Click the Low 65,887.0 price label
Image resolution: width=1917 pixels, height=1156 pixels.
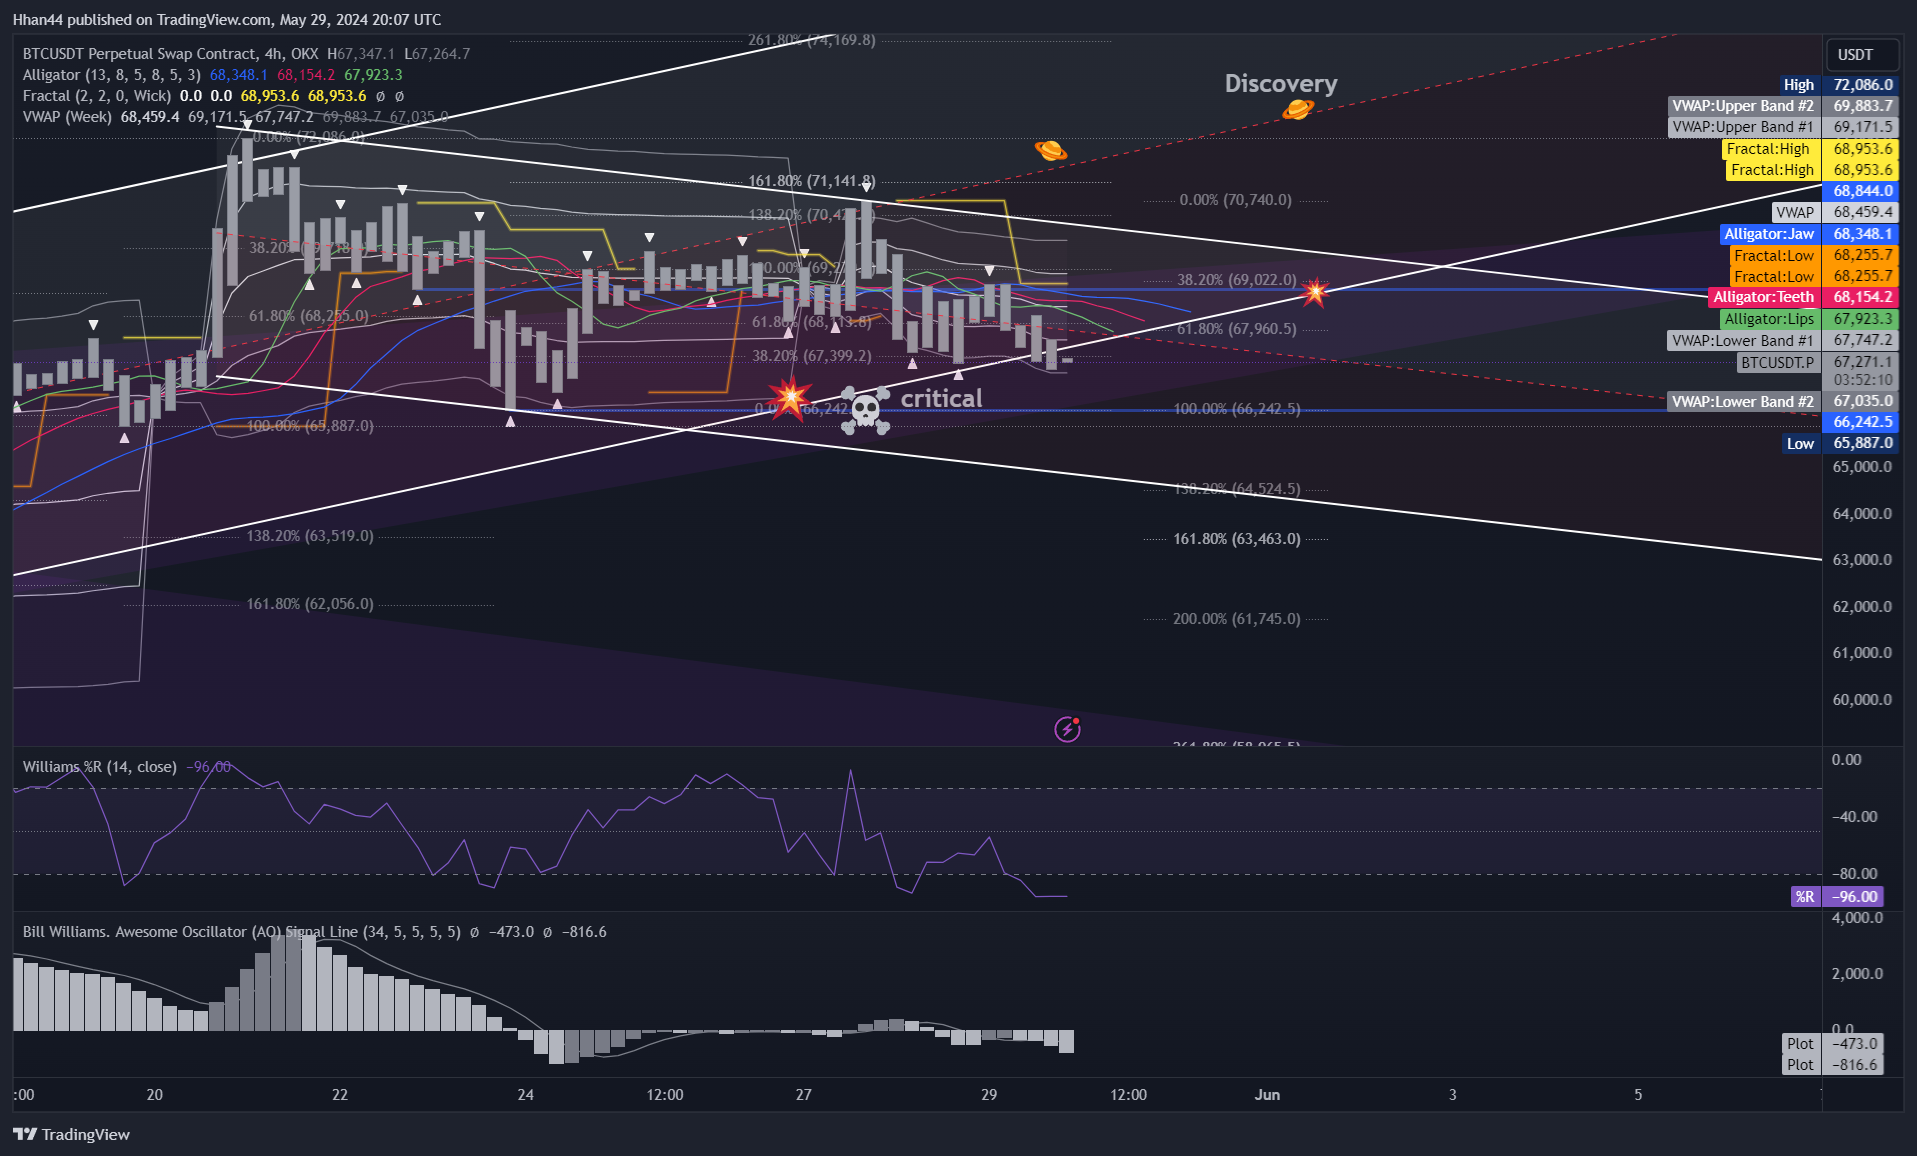[1840, 443]
